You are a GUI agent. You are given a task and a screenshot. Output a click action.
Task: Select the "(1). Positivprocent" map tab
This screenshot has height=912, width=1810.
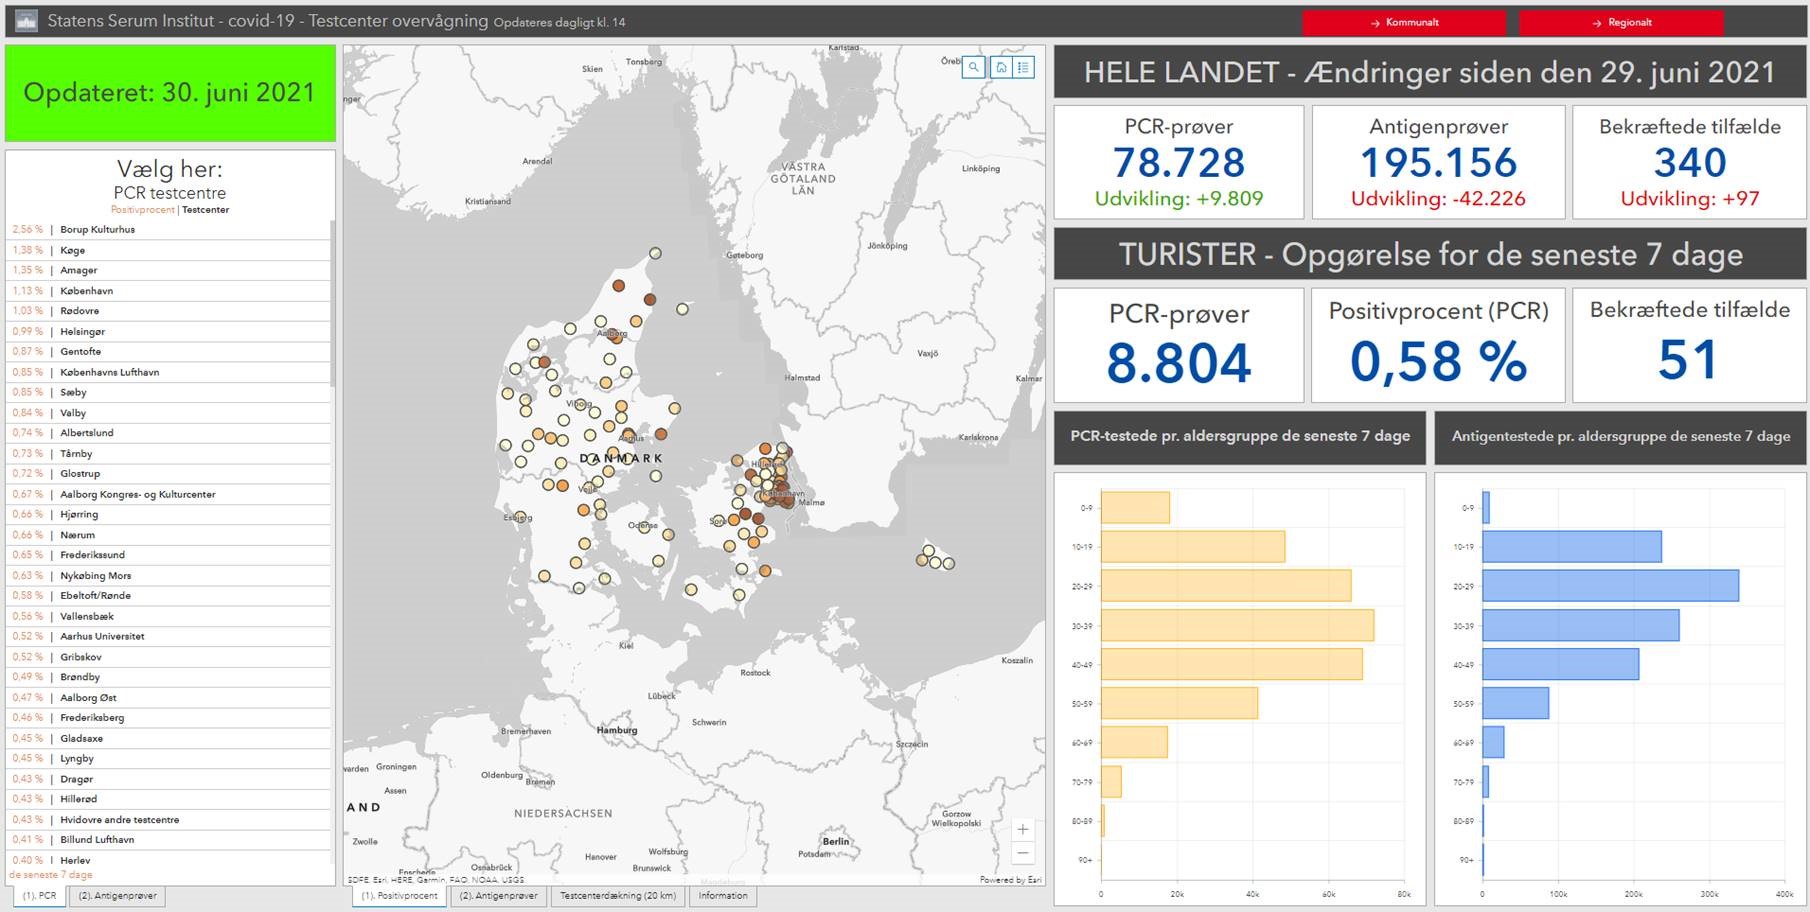400,896
